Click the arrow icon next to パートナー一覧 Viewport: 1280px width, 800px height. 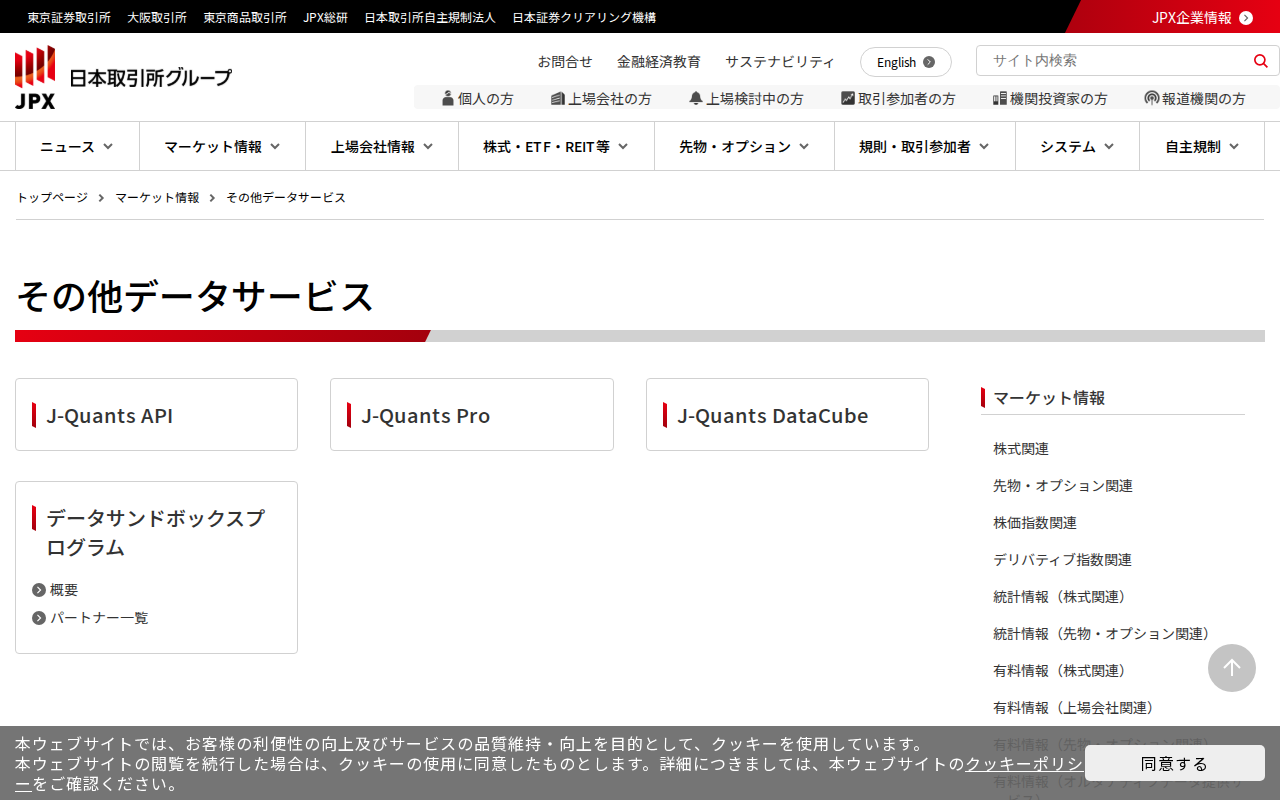(x=39, y=618)
